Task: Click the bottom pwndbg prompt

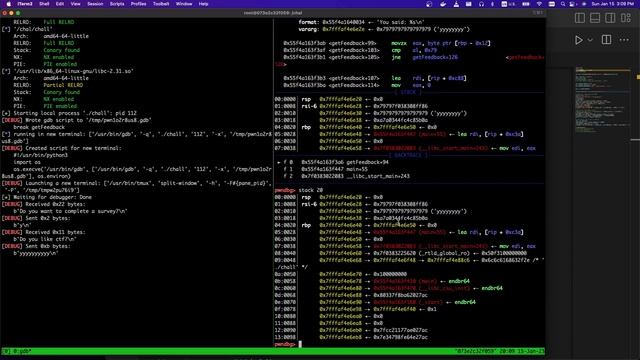Action: pyautogui.click(x=285, y=344)
